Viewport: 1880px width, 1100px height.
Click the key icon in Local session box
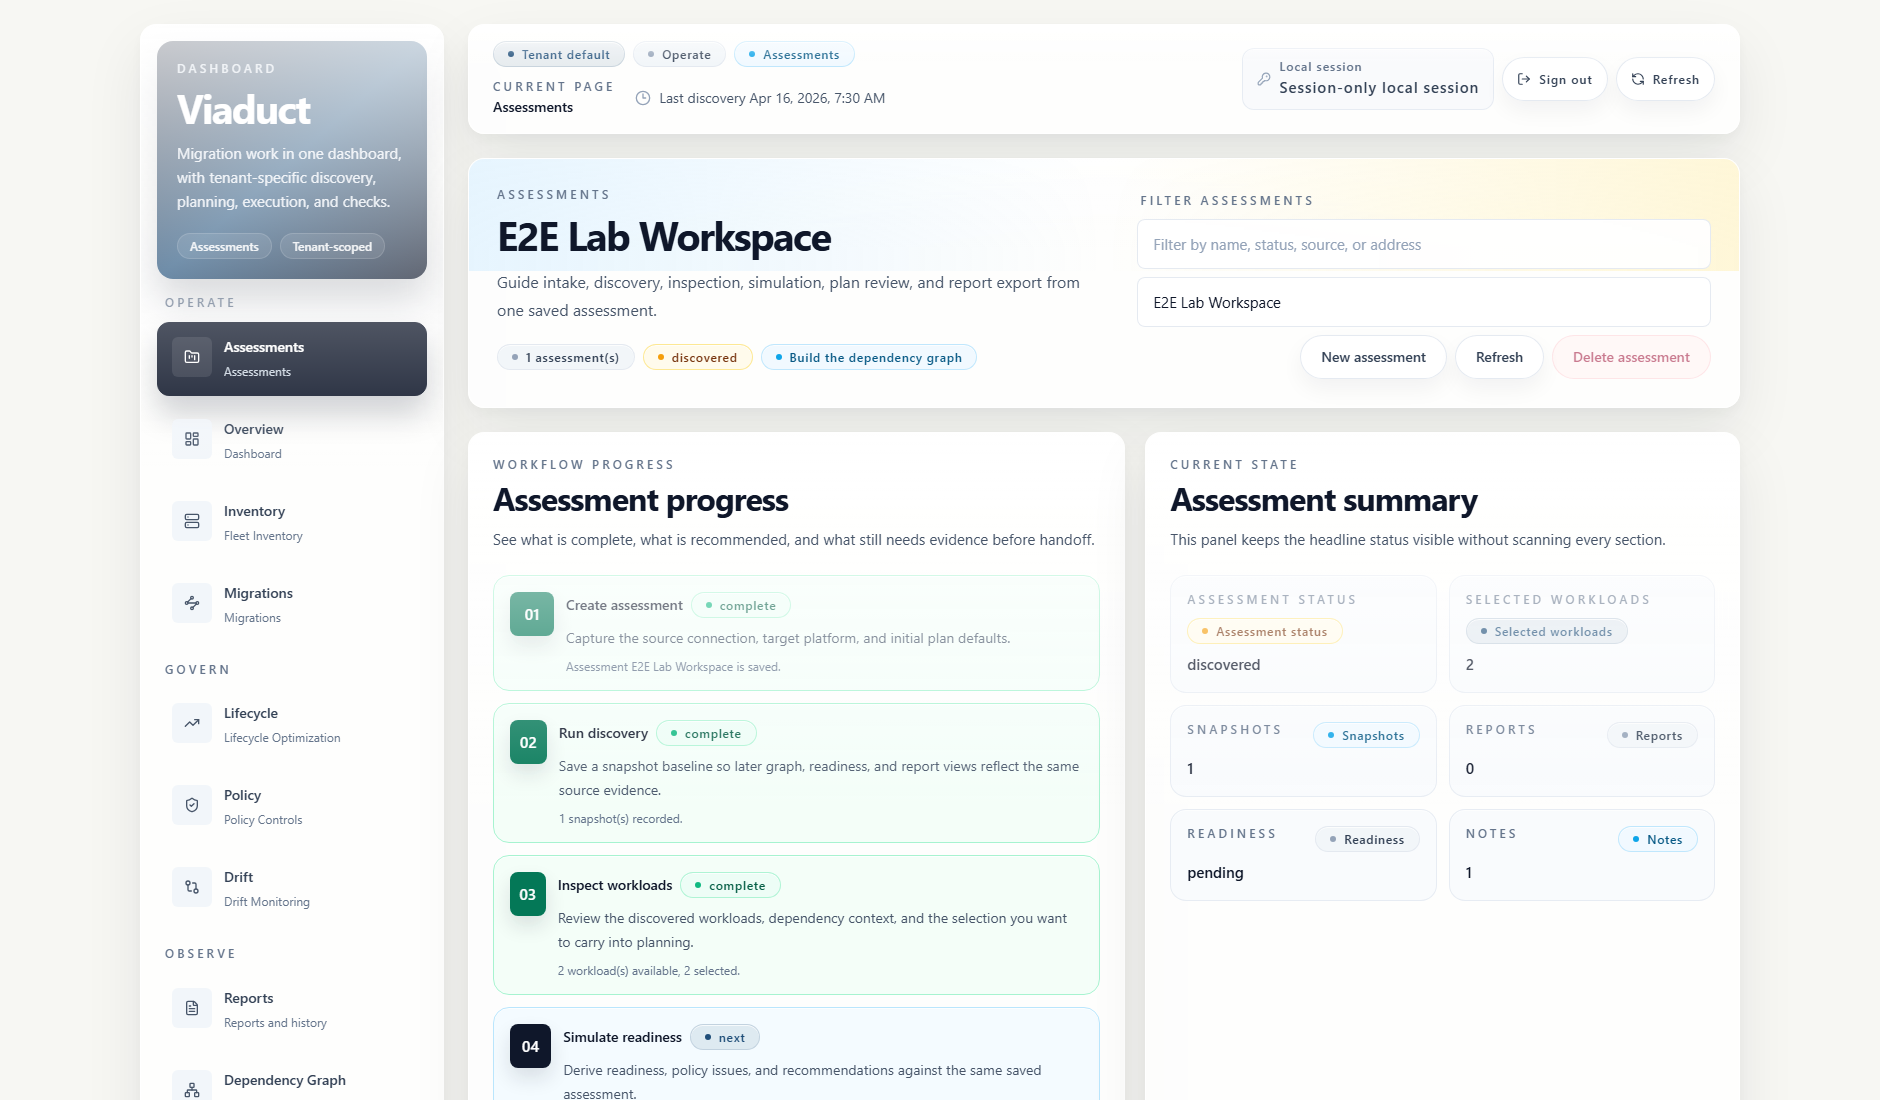1264,79
